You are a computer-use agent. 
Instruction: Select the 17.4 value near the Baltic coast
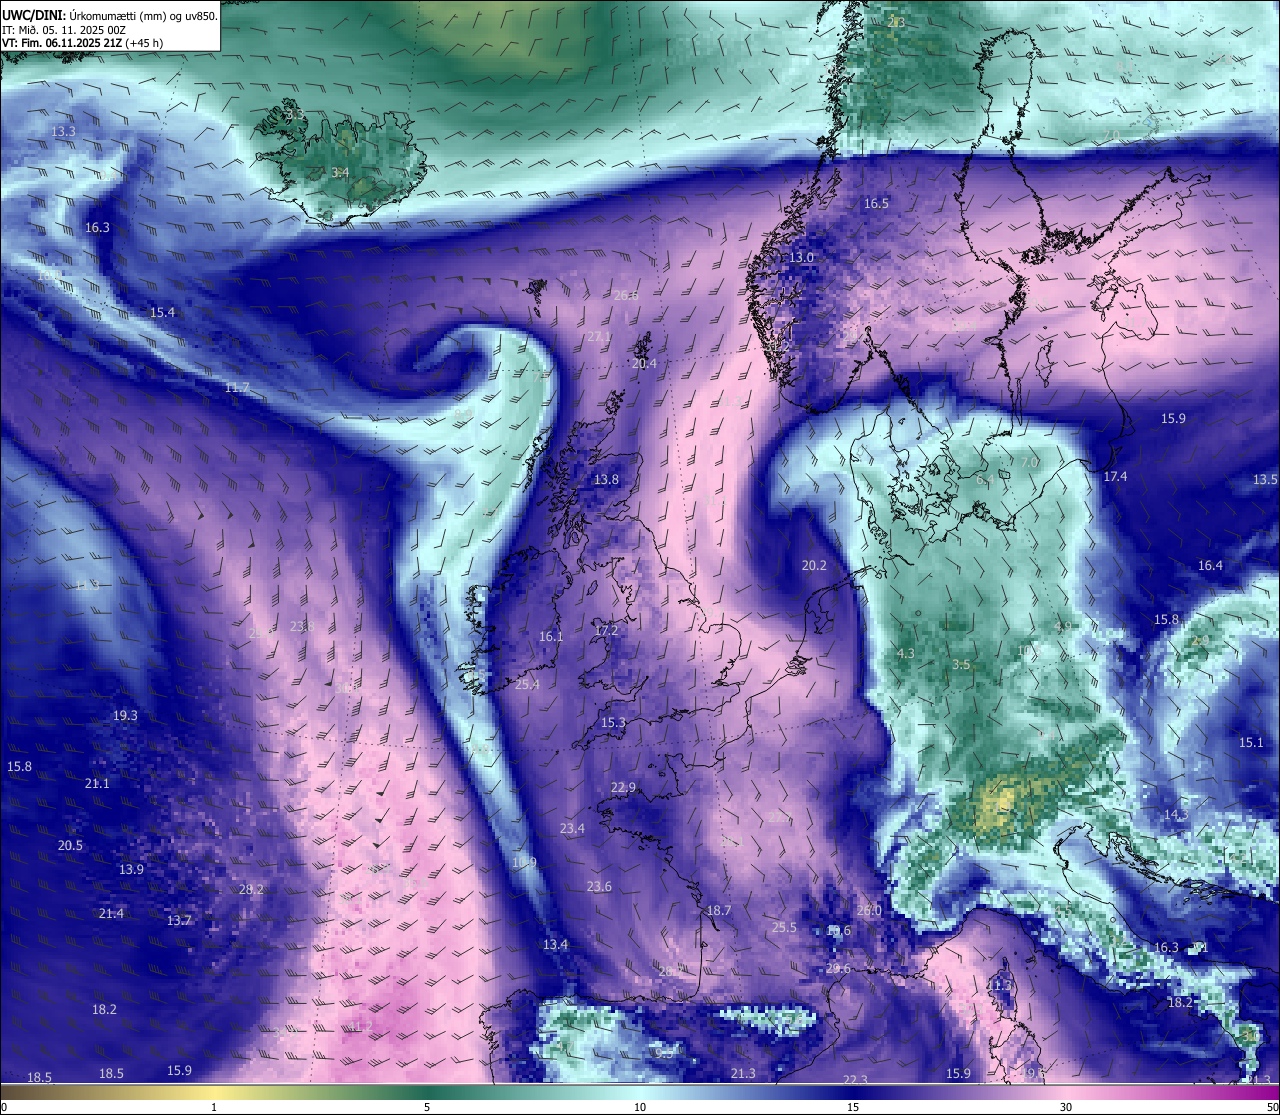click(1115, 477)
